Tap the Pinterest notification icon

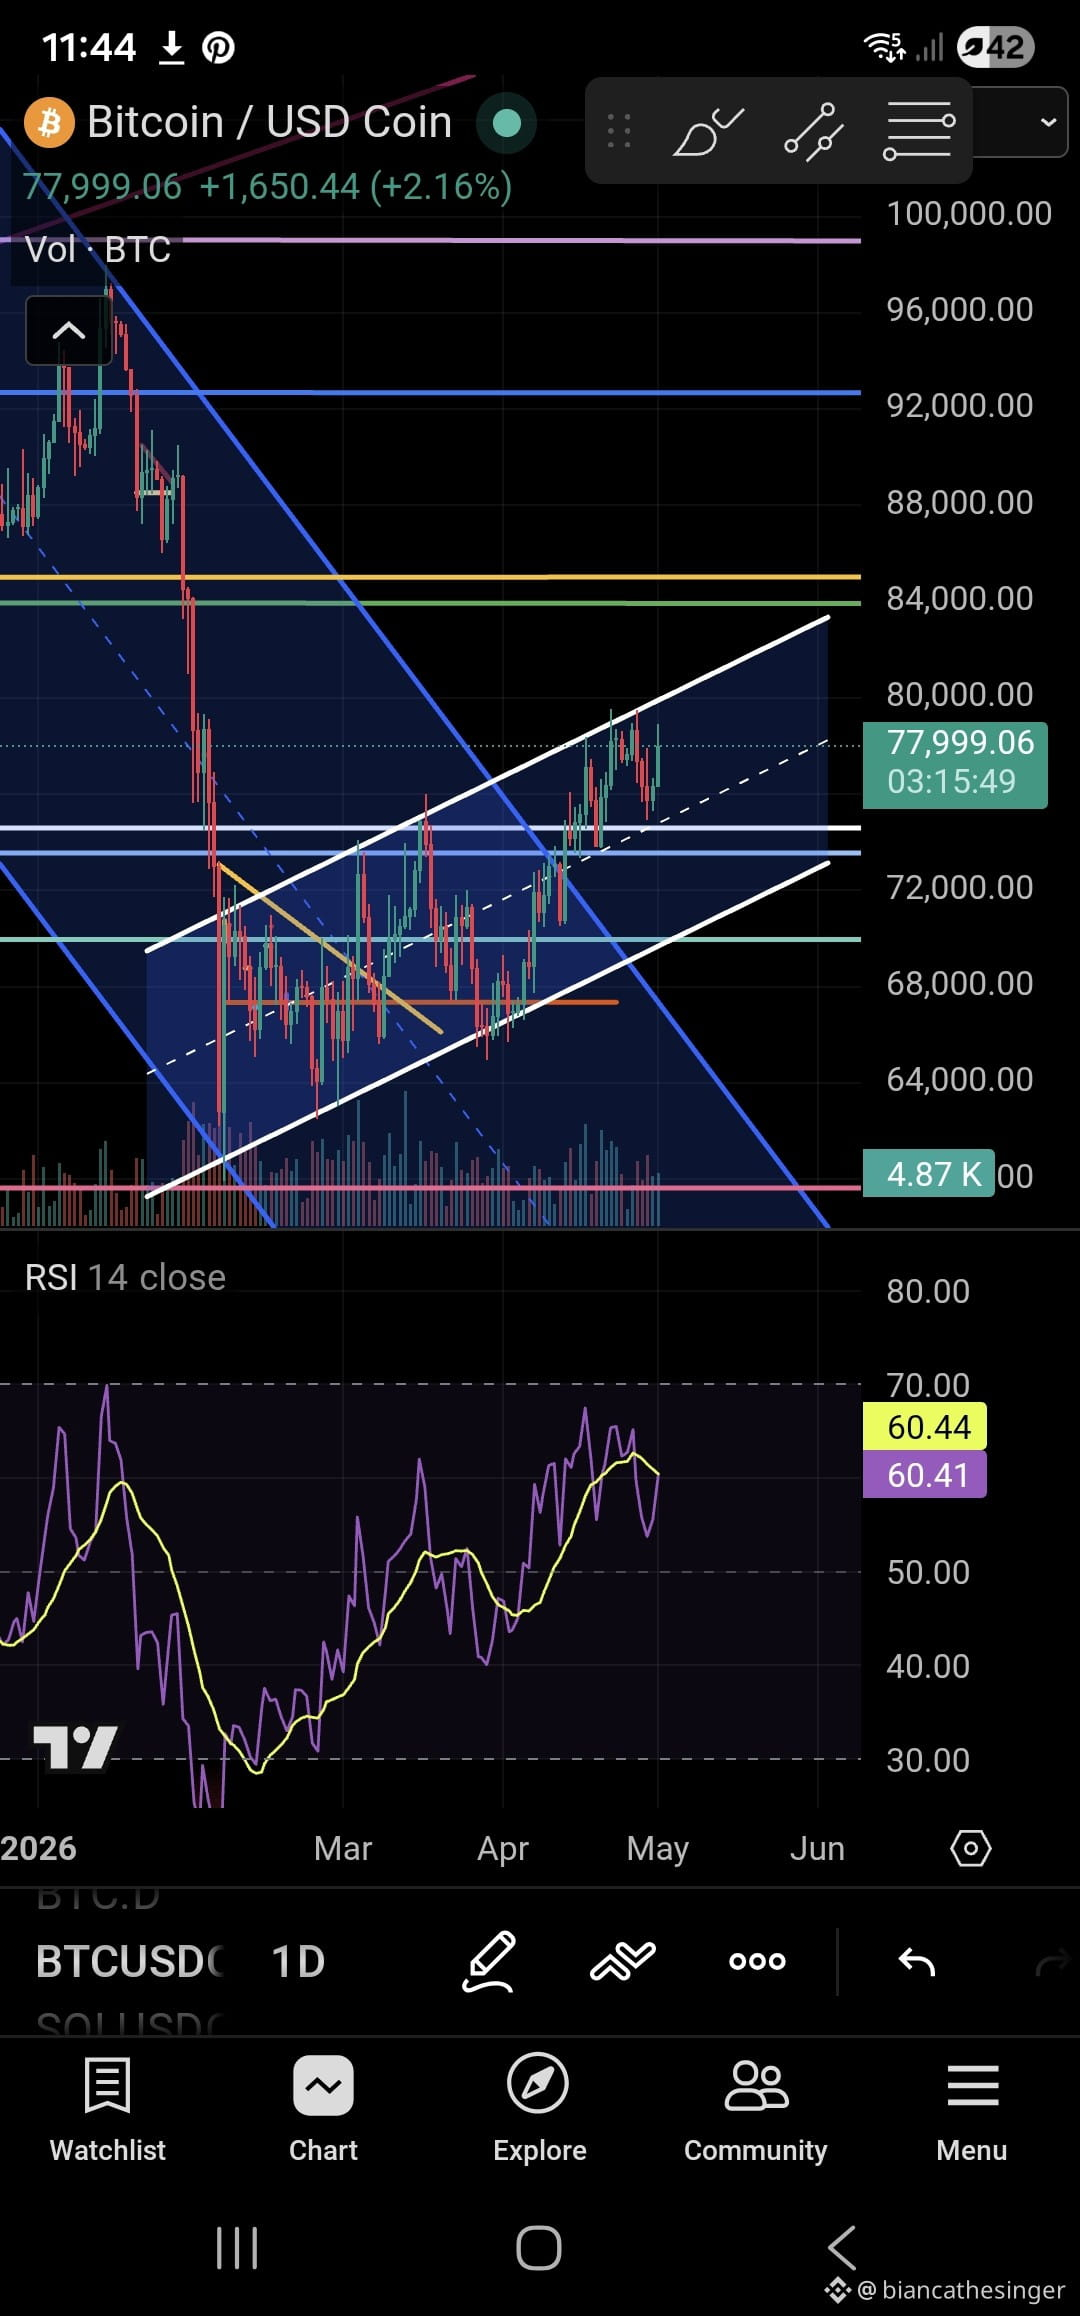[x=218, y=47]
